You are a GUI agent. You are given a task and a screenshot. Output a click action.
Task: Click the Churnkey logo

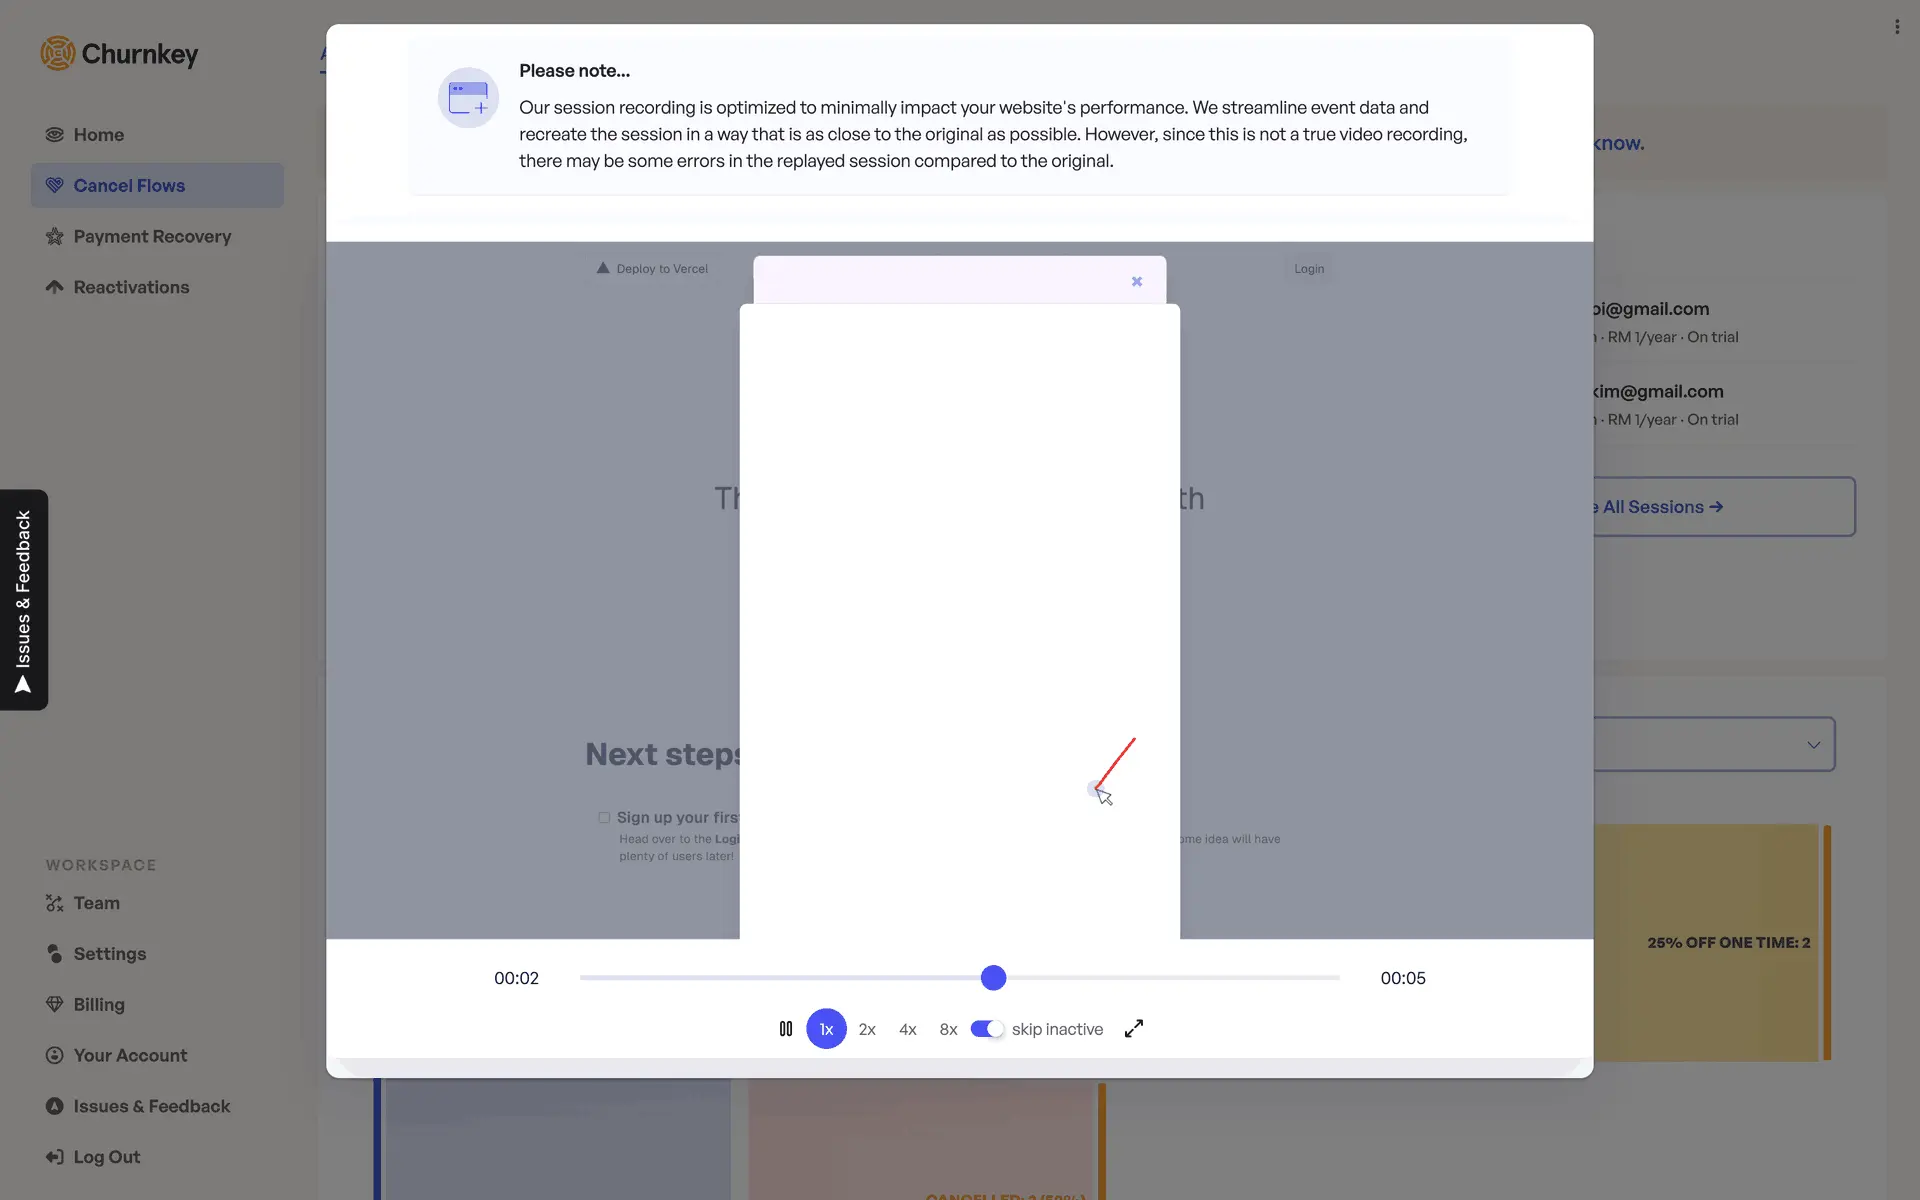coord(119,54)
